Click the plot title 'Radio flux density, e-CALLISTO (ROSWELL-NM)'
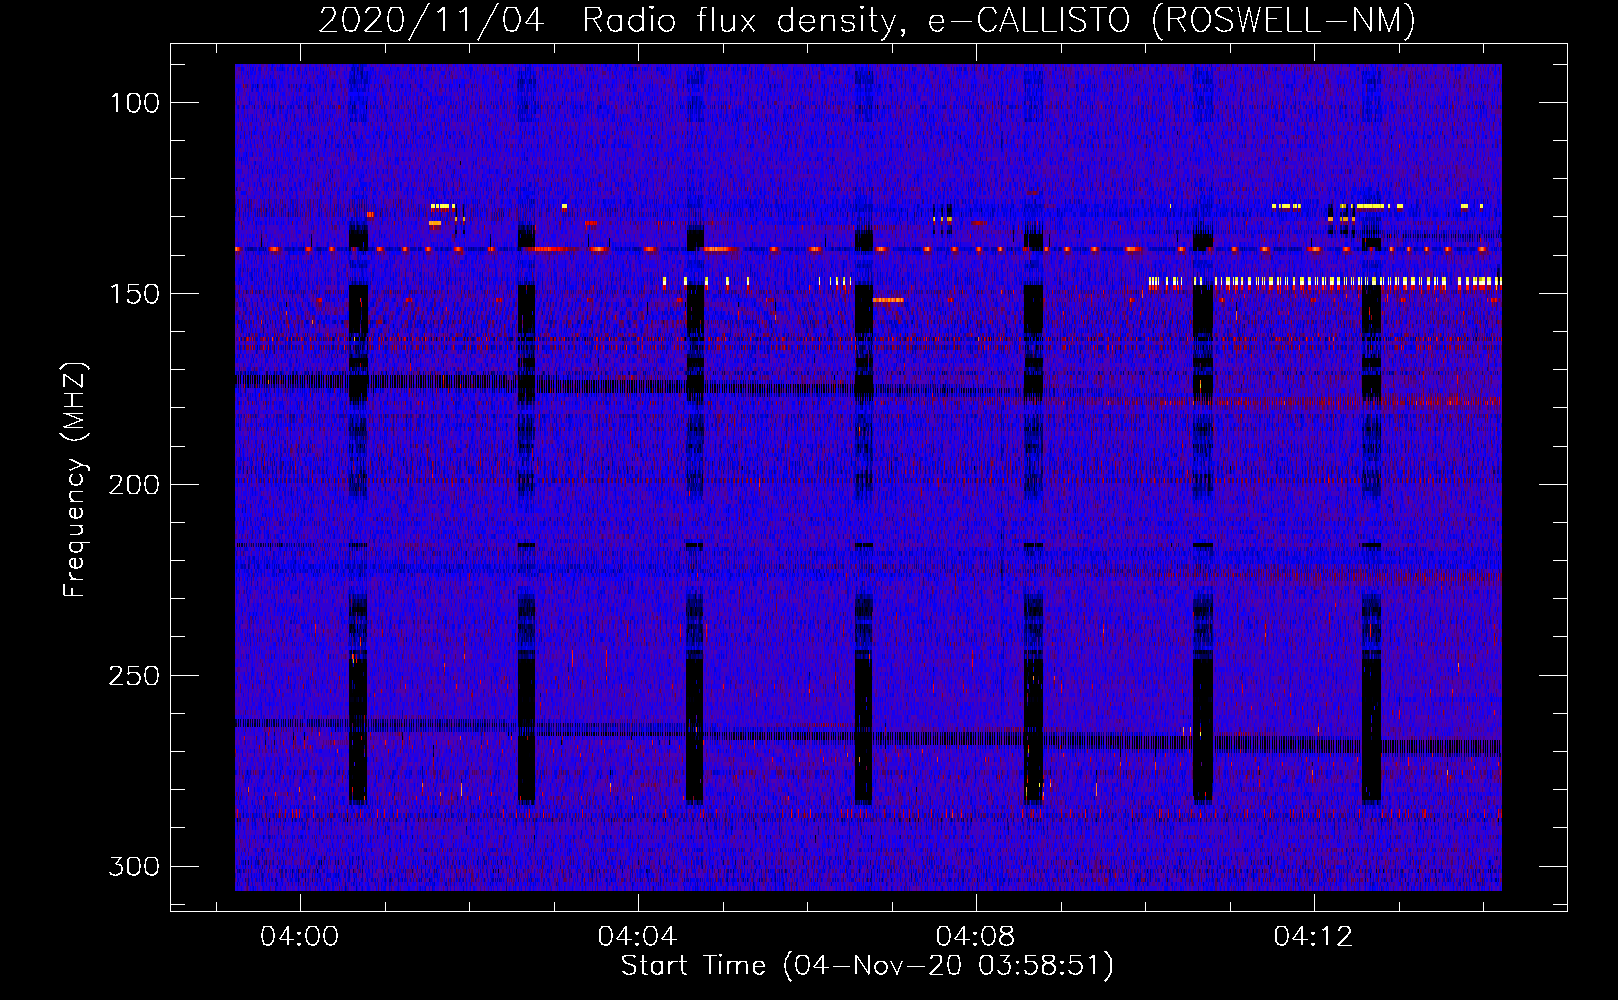 point(999,20)
